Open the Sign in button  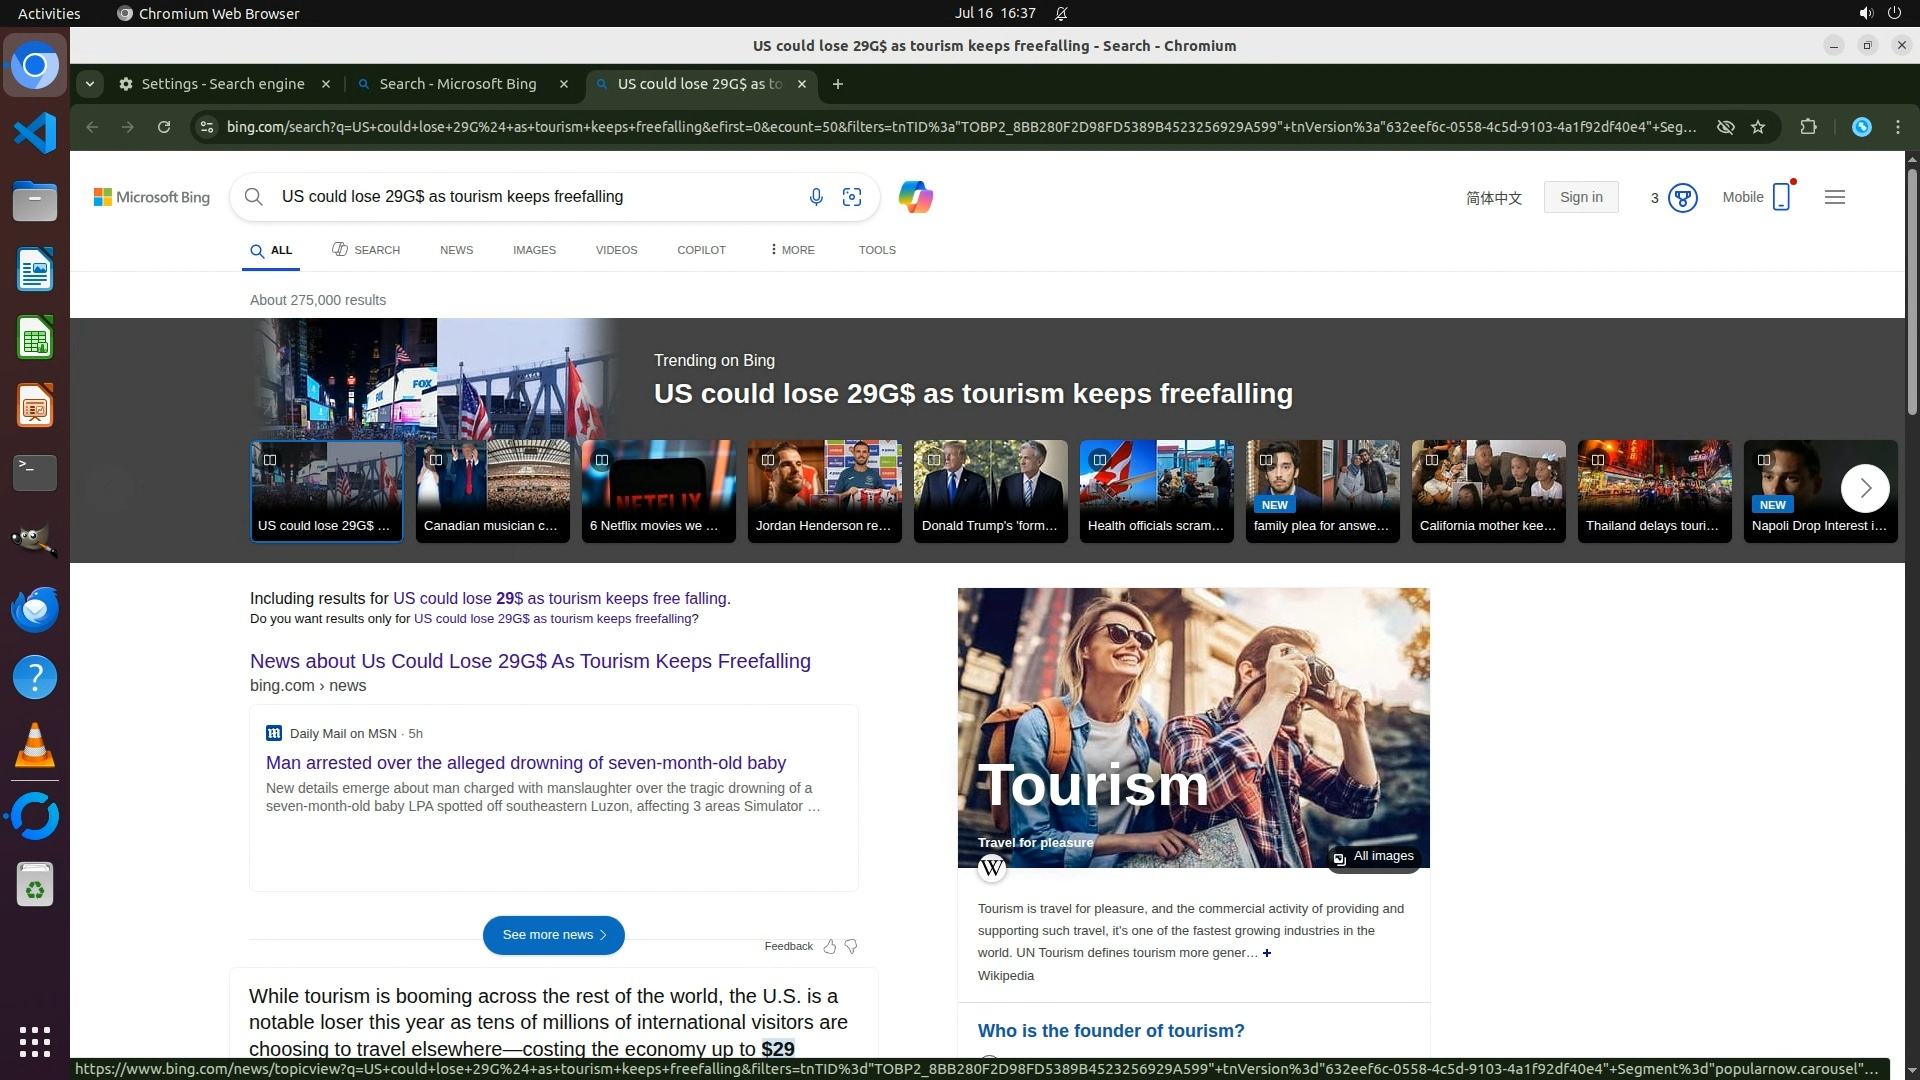pyautogui.click(x=1580, y=197)
